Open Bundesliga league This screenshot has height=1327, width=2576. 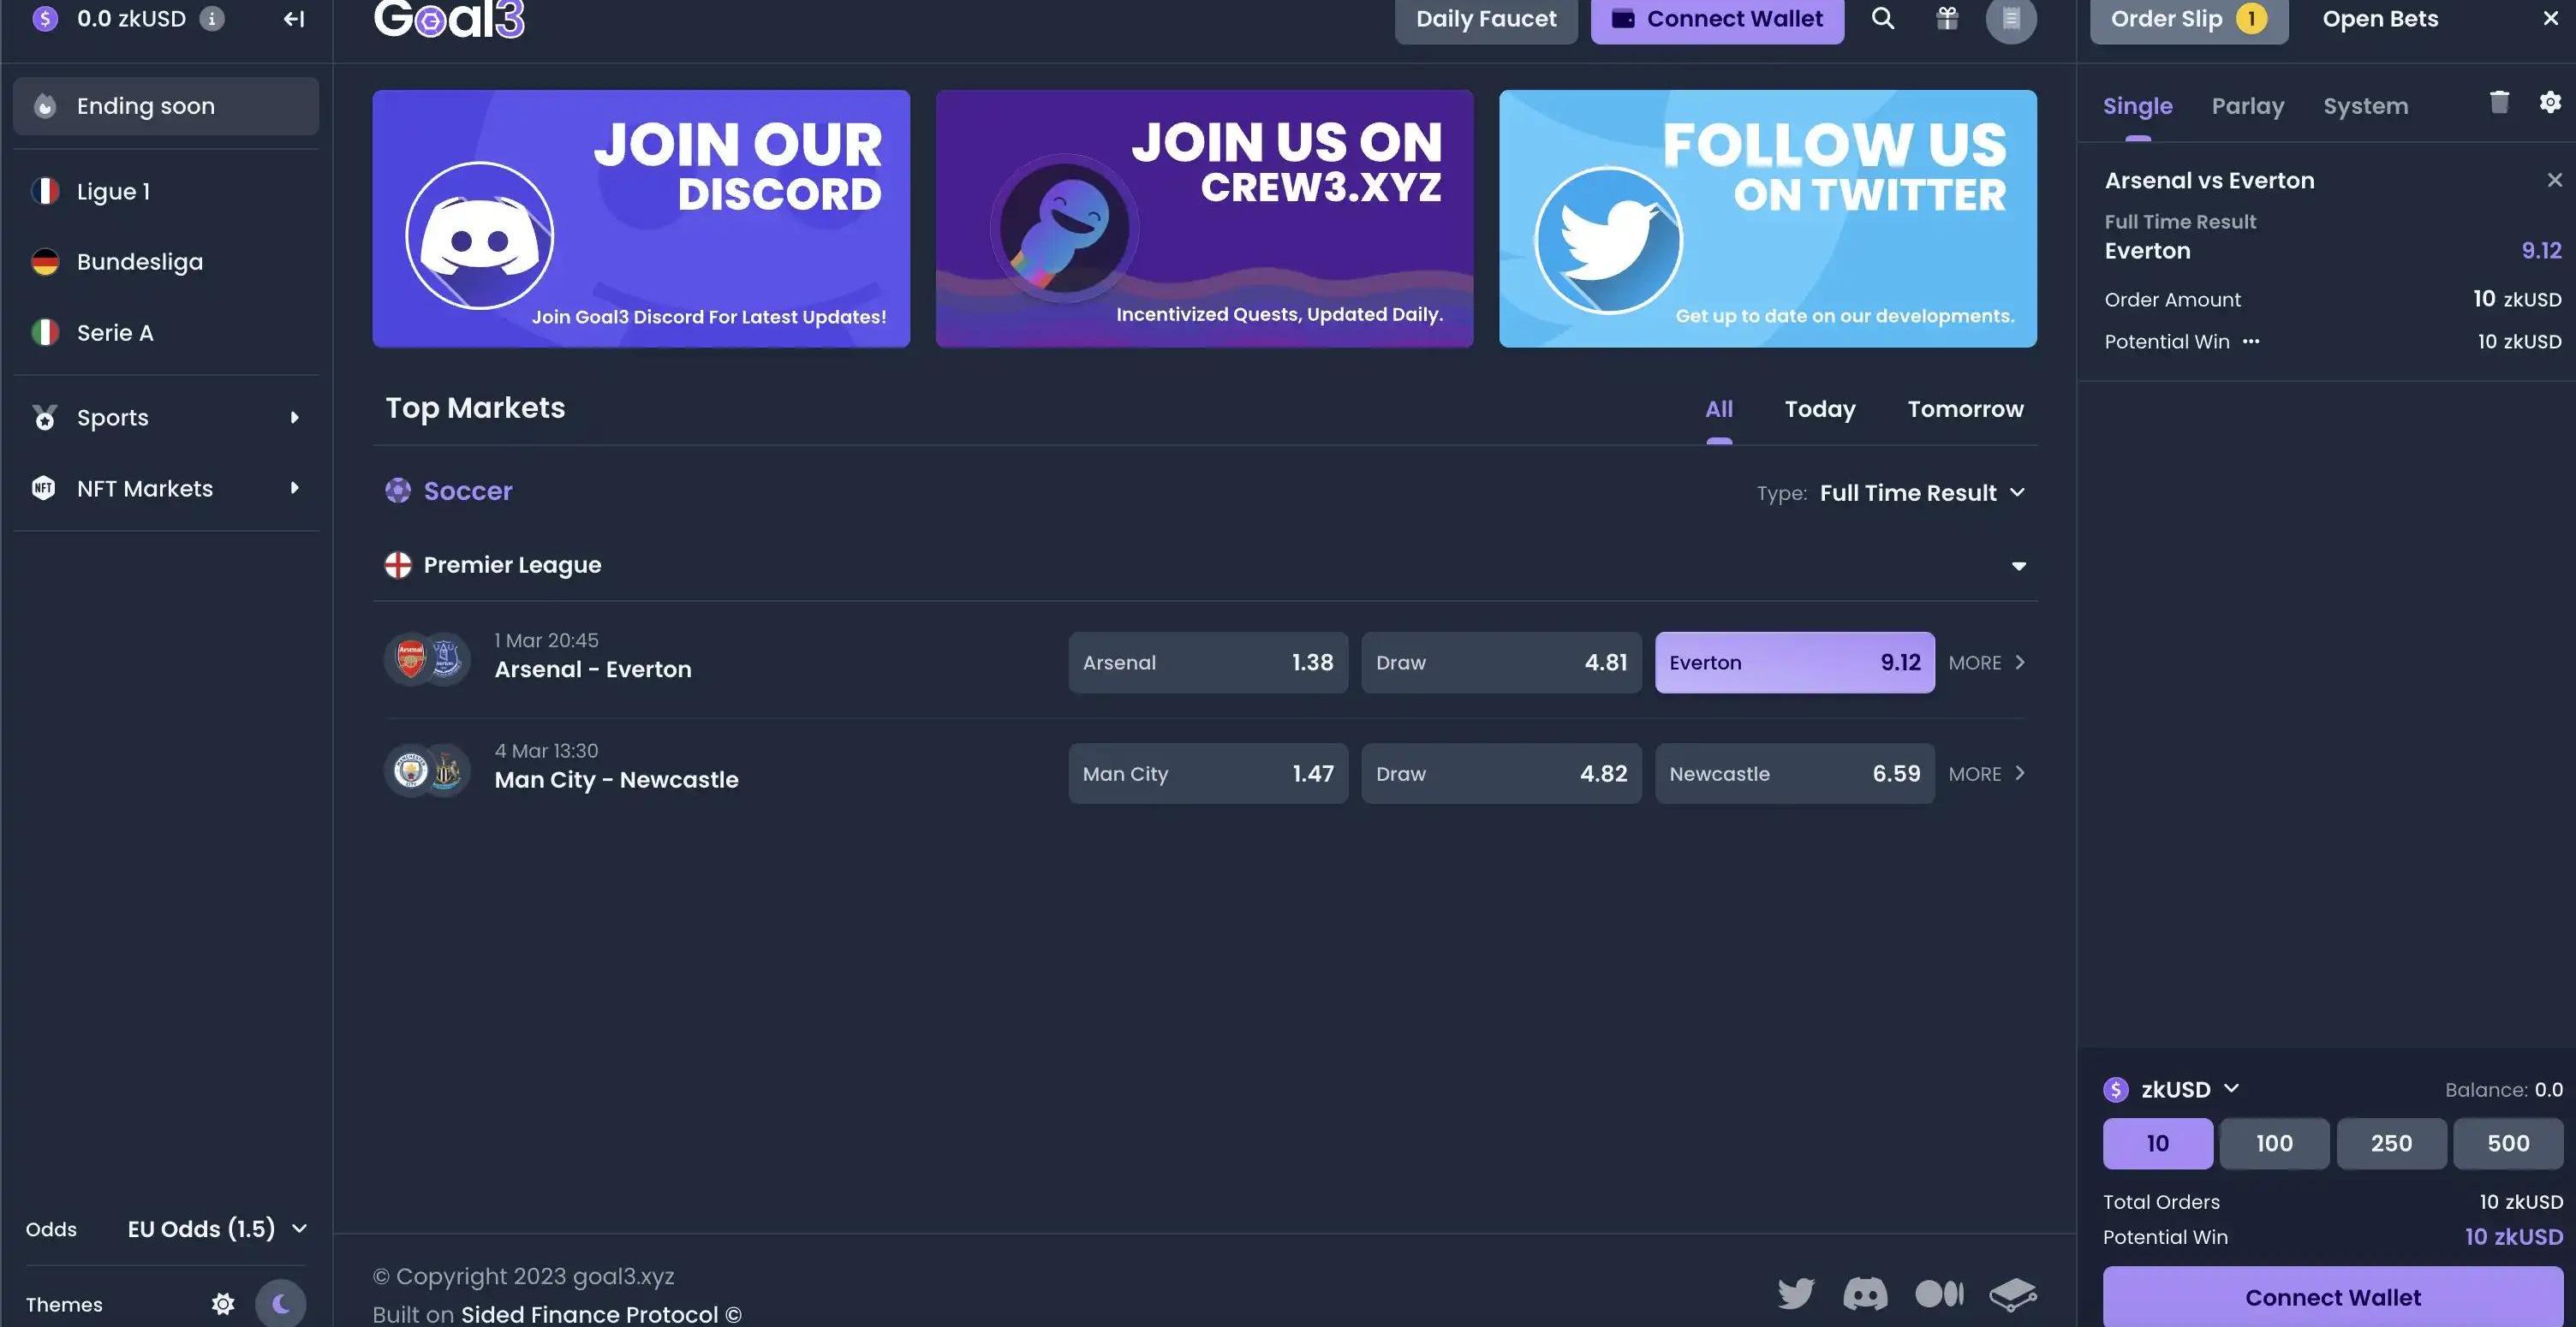point(166,262)
